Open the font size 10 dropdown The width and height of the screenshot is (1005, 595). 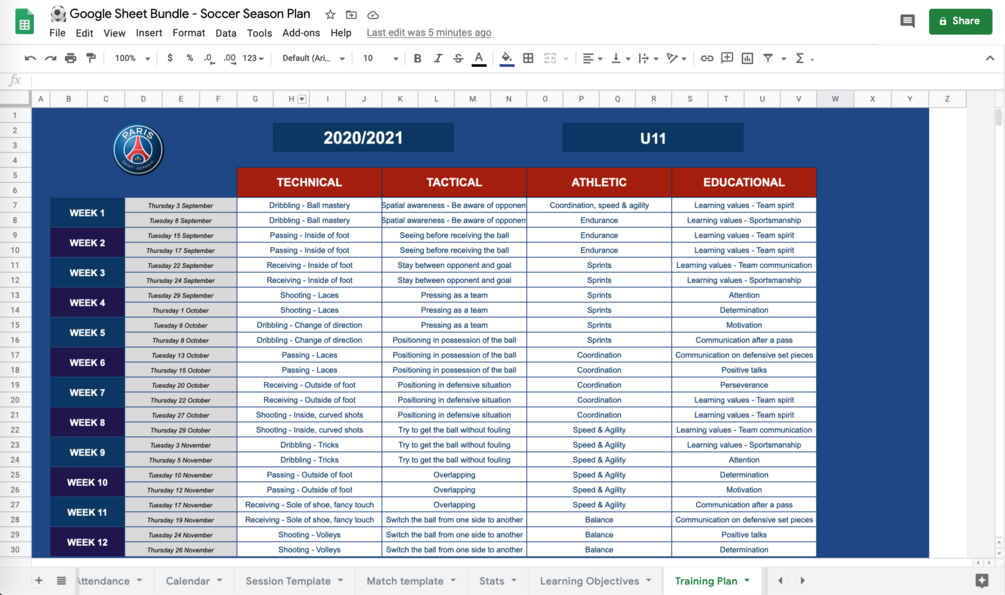click(x=381, y=58)
